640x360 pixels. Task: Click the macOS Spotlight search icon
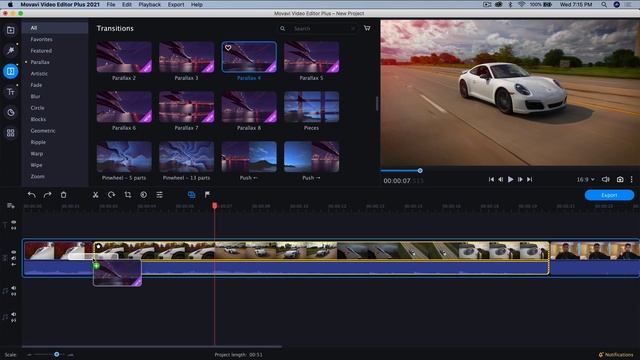[x=604, y=4]
